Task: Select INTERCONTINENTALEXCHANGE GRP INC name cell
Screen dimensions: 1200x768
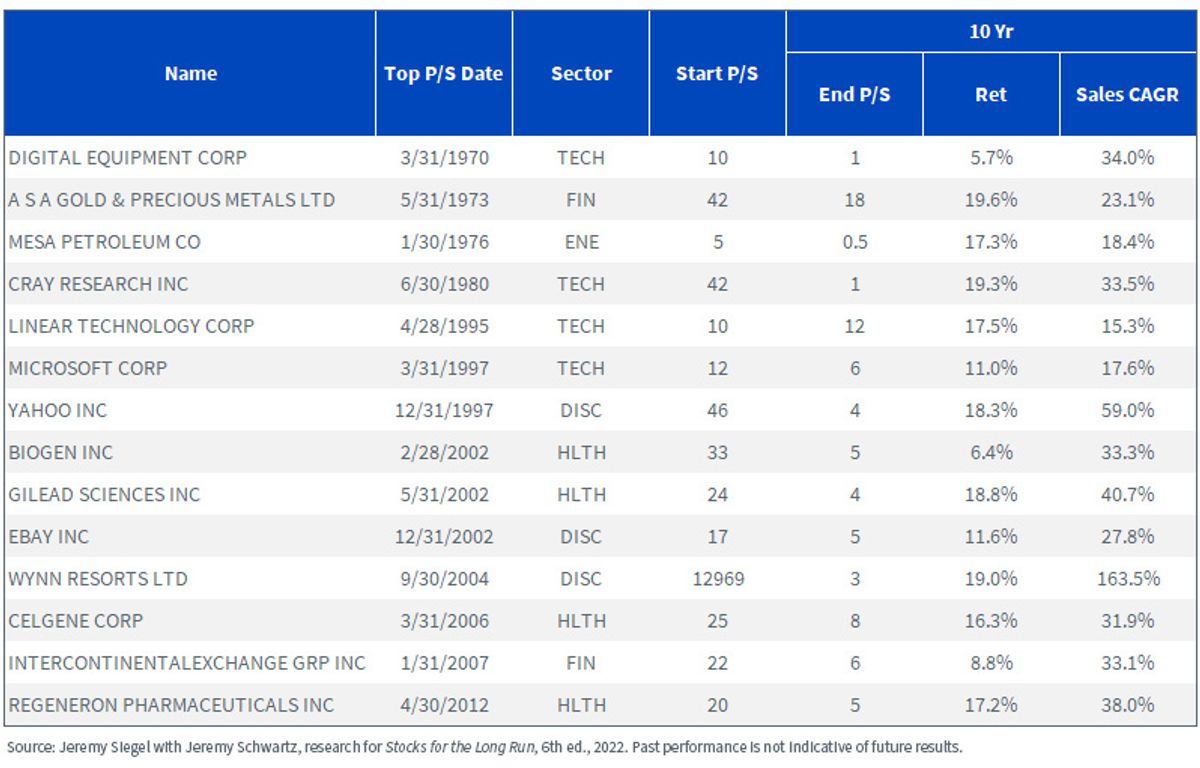Action: [187, 662]
